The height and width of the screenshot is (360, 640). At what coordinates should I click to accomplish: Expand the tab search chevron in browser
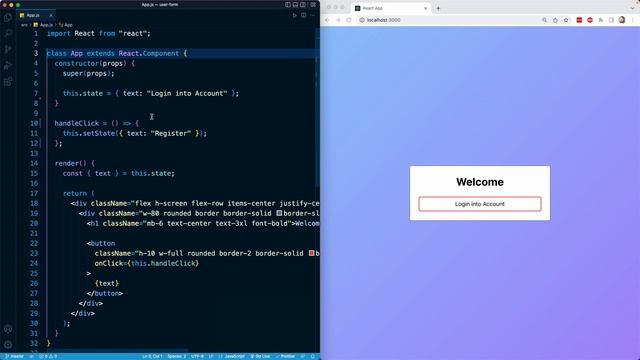[633, 8]
